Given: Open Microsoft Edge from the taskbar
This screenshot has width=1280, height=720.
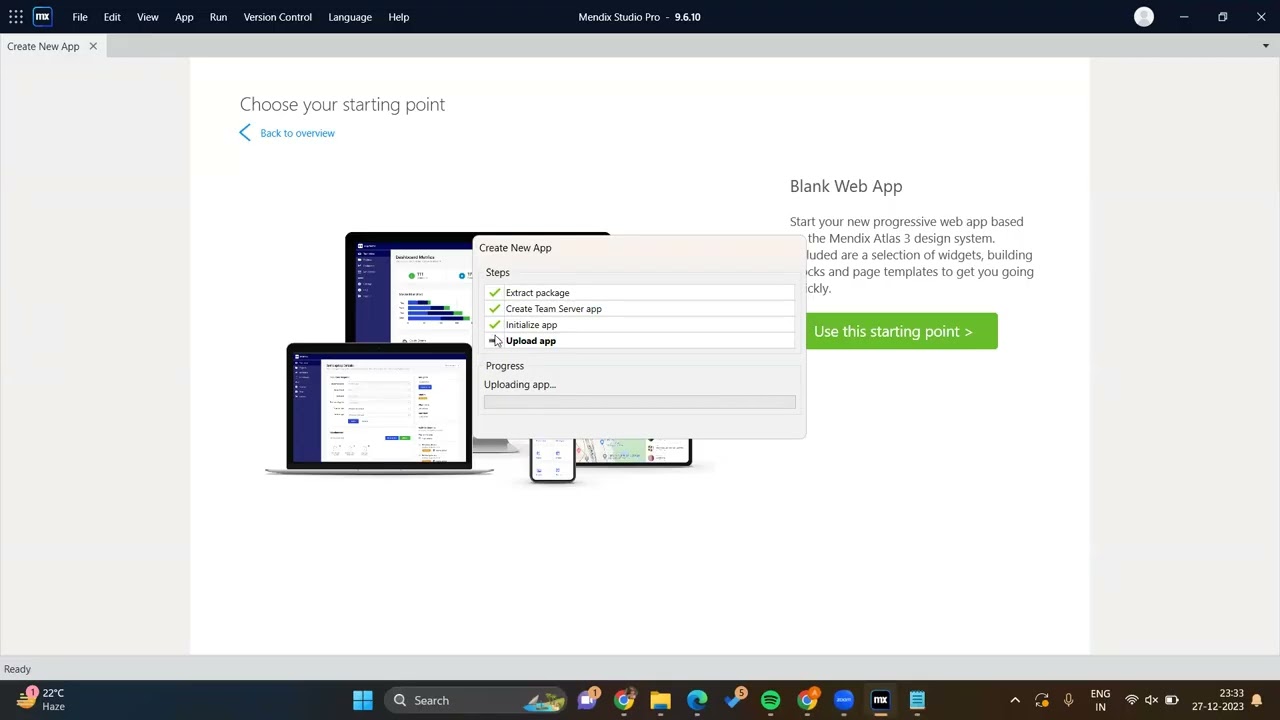Looking at the screenshot, I should coord(697,700).
